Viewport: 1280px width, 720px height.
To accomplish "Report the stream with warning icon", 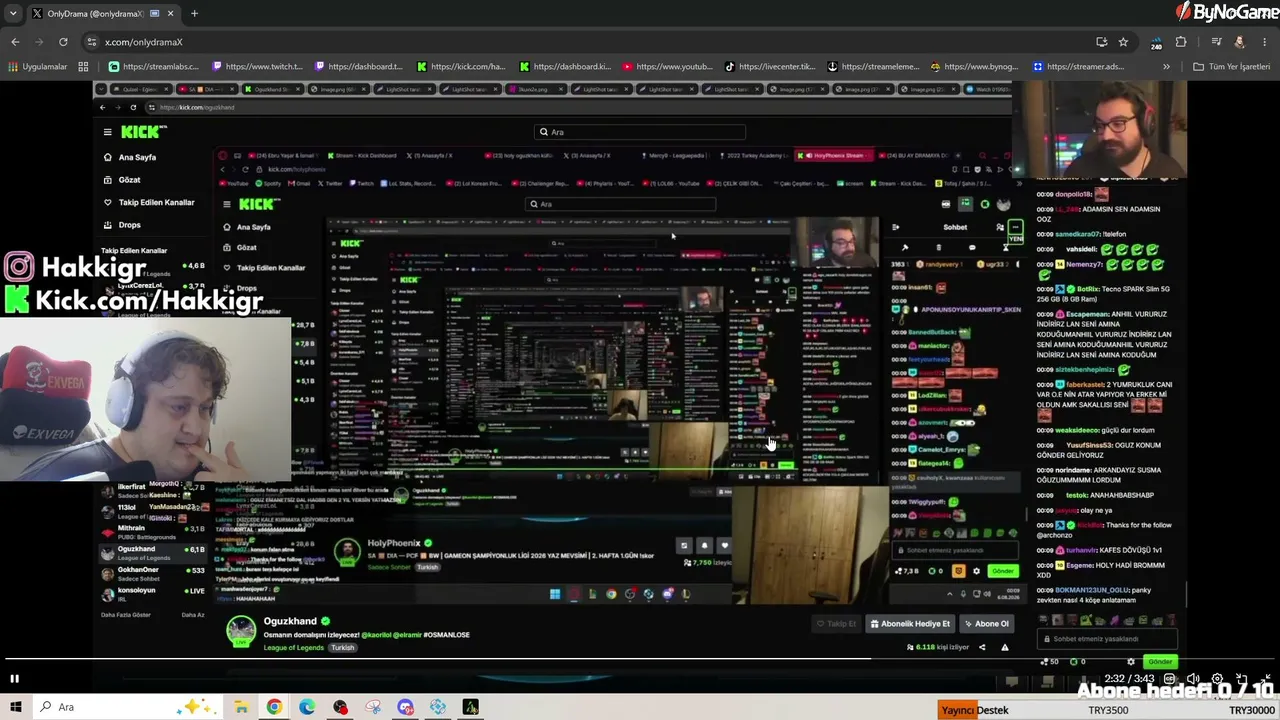I will (x=1004, y=647).
